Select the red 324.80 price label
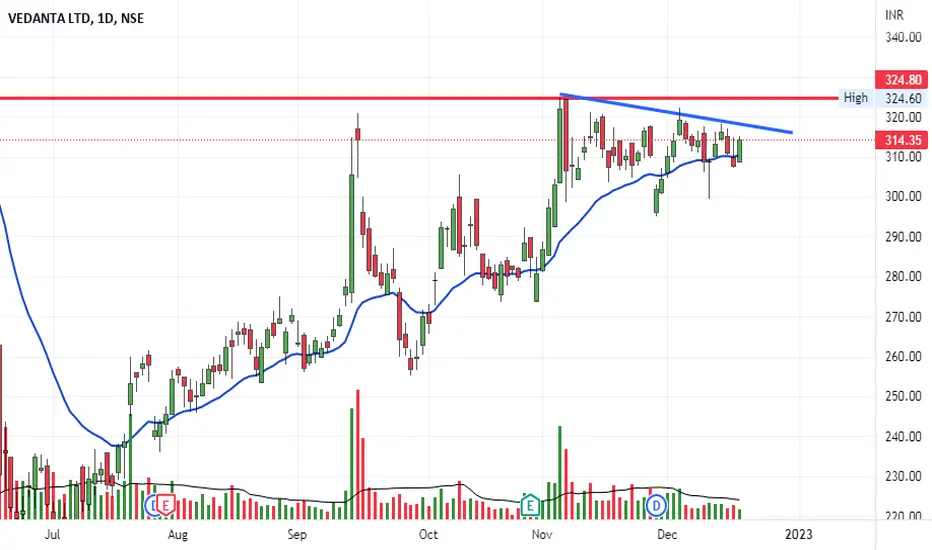The height and width of the screenshot is (550, 932). tap(902, 80)
